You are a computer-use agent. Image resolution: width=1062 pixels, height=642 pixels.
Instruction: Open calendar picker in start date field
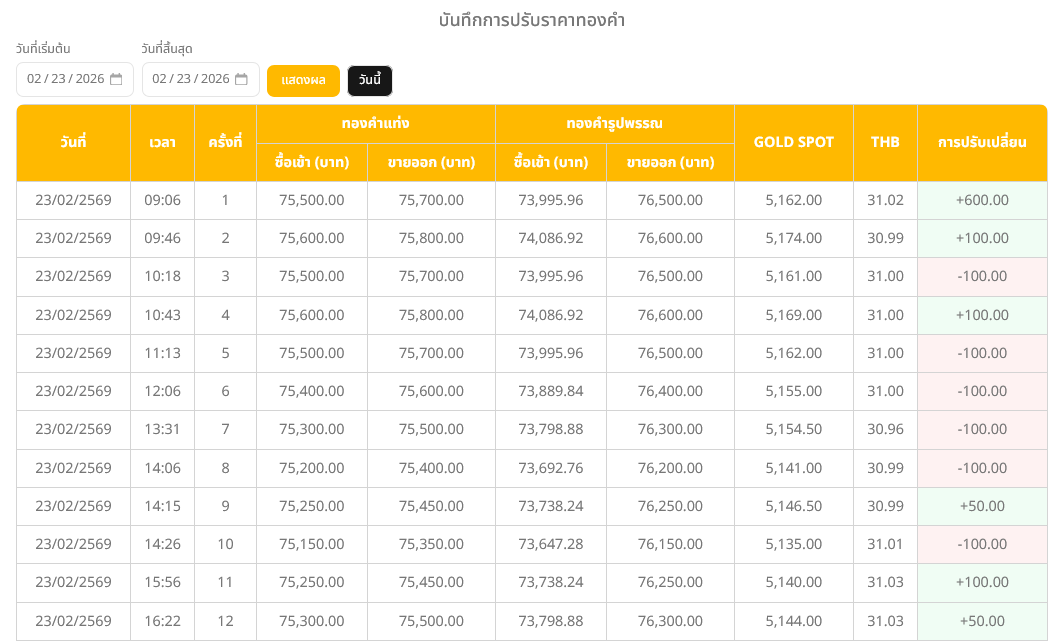pyautogui.click(x=116, y=80)
